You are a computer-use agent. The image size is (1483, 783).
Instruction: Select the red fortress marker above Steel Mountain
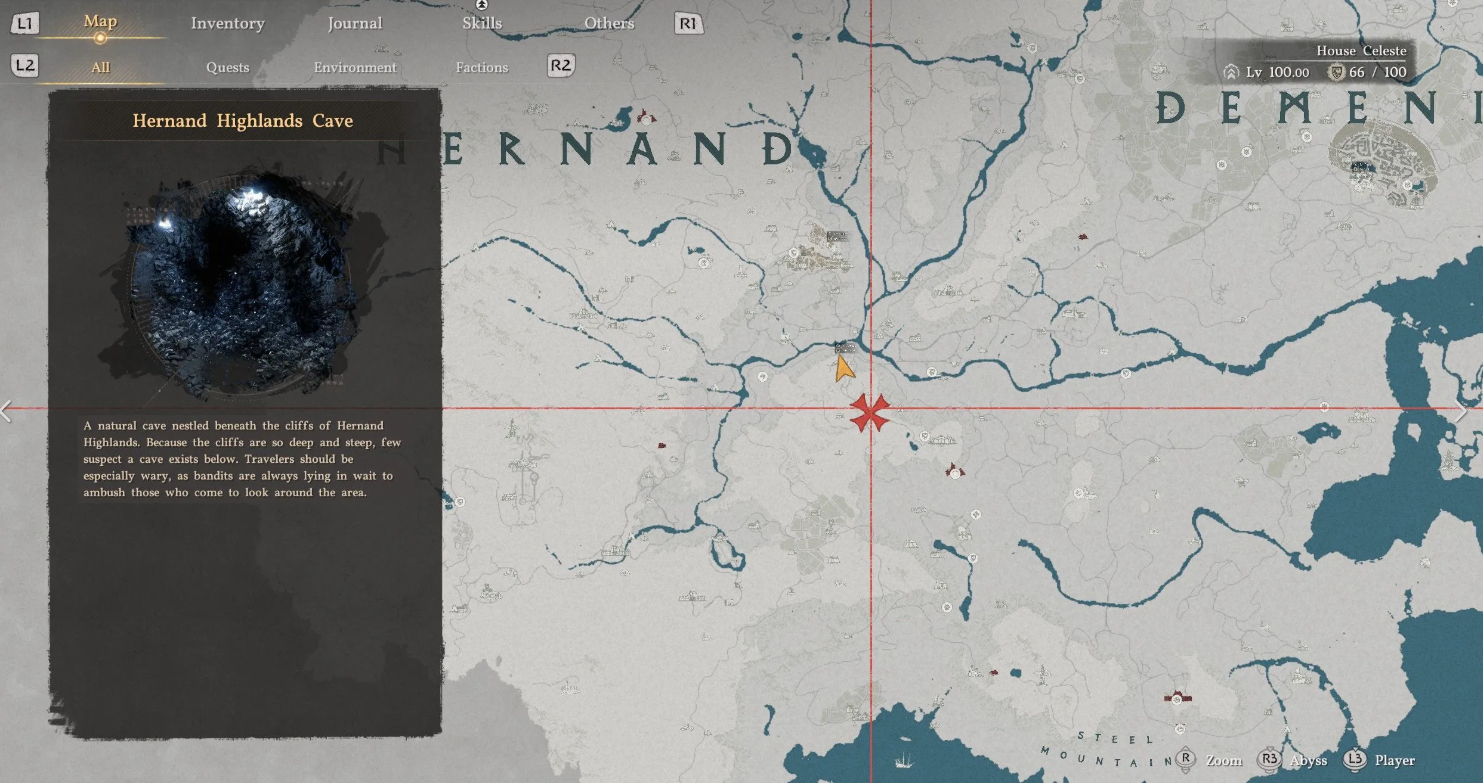(1179, 696)
